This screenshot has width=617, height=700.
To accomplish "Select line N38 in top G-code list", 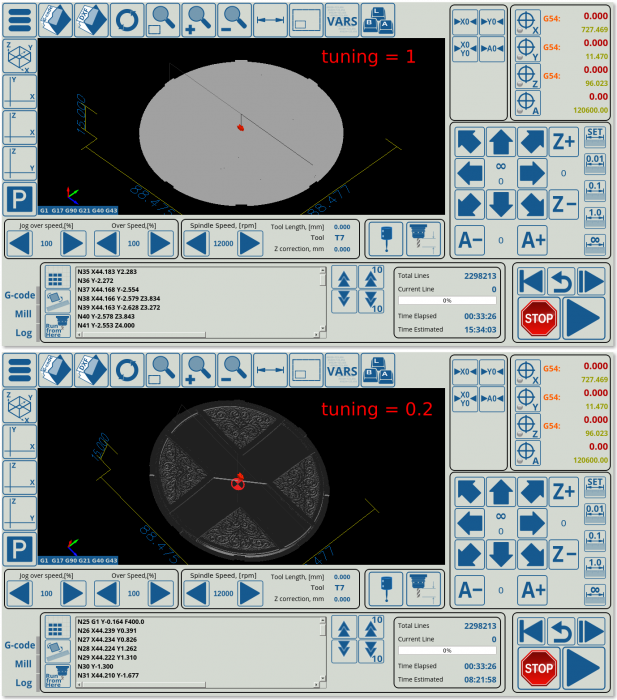I will (119, 298).
